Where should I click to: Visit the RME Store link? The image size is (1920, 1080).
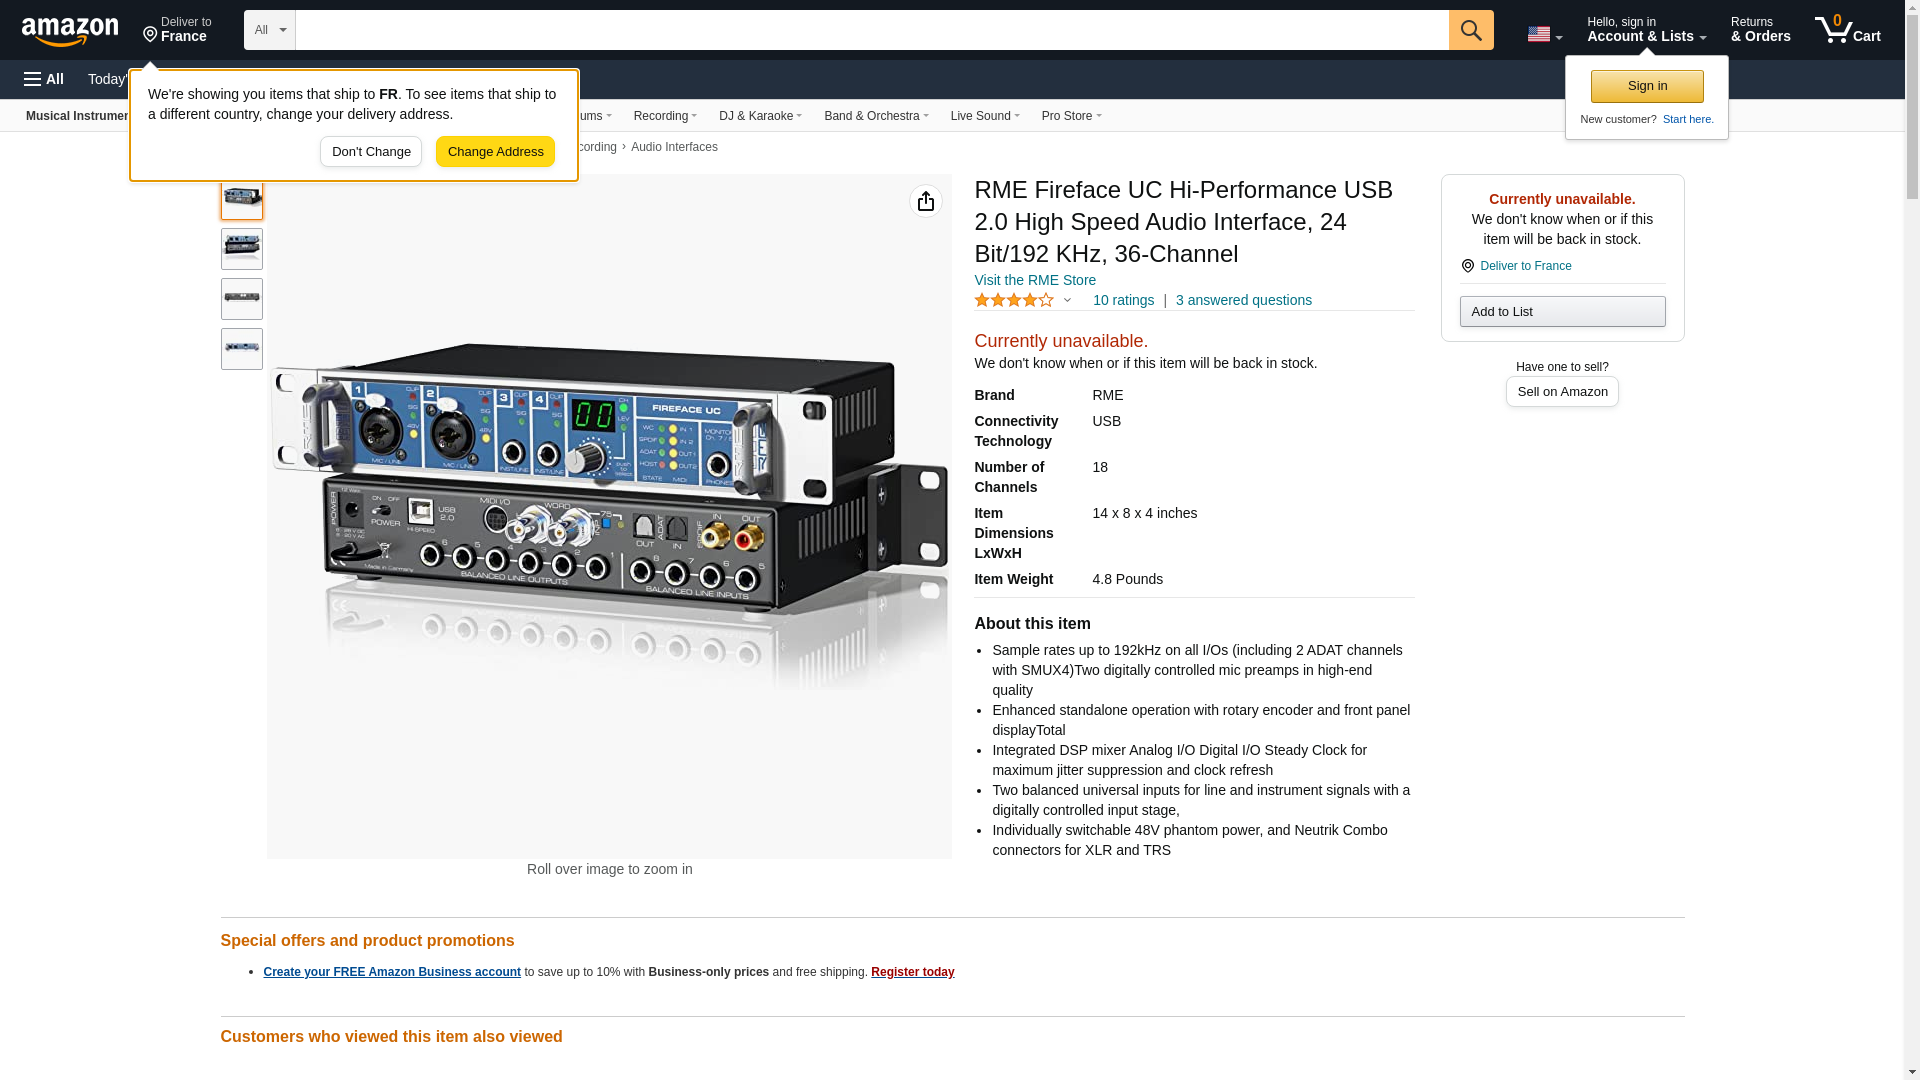tap(1034, 280)
